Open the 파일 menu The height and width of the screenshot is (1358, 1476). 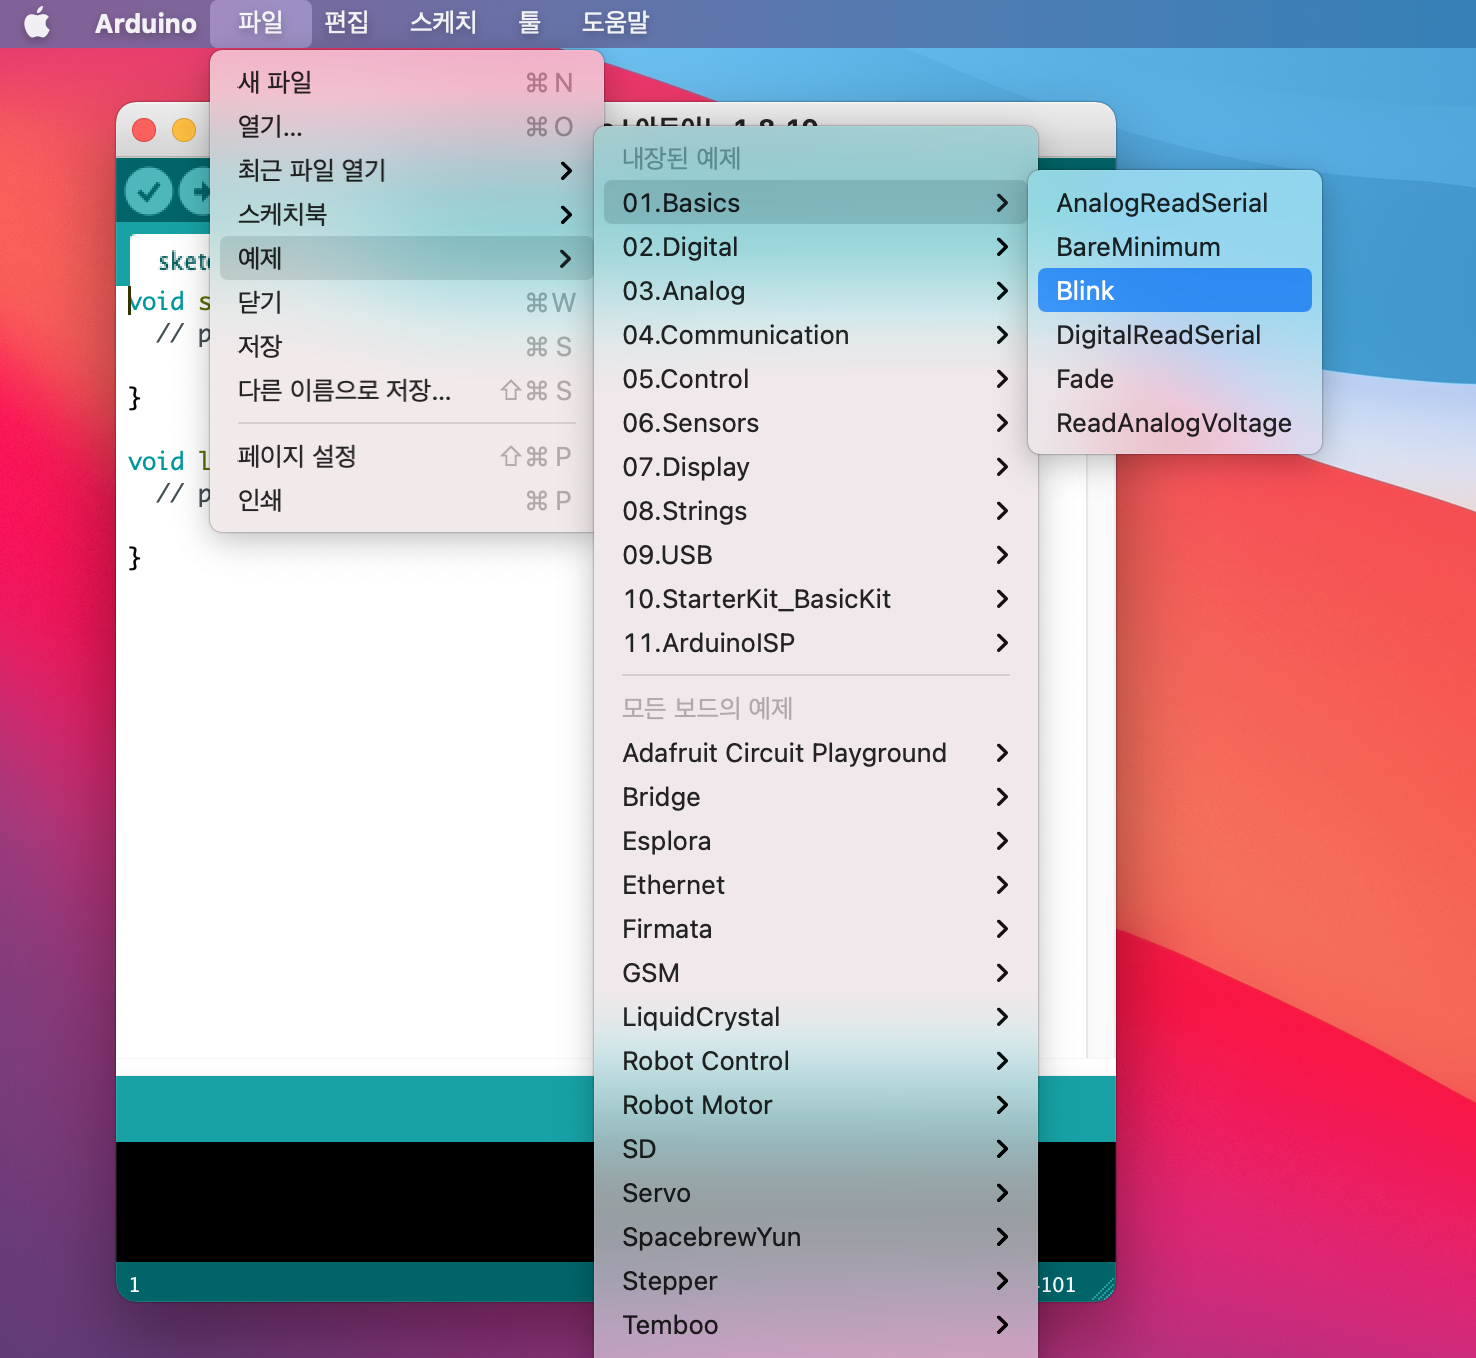pos(260,22)
